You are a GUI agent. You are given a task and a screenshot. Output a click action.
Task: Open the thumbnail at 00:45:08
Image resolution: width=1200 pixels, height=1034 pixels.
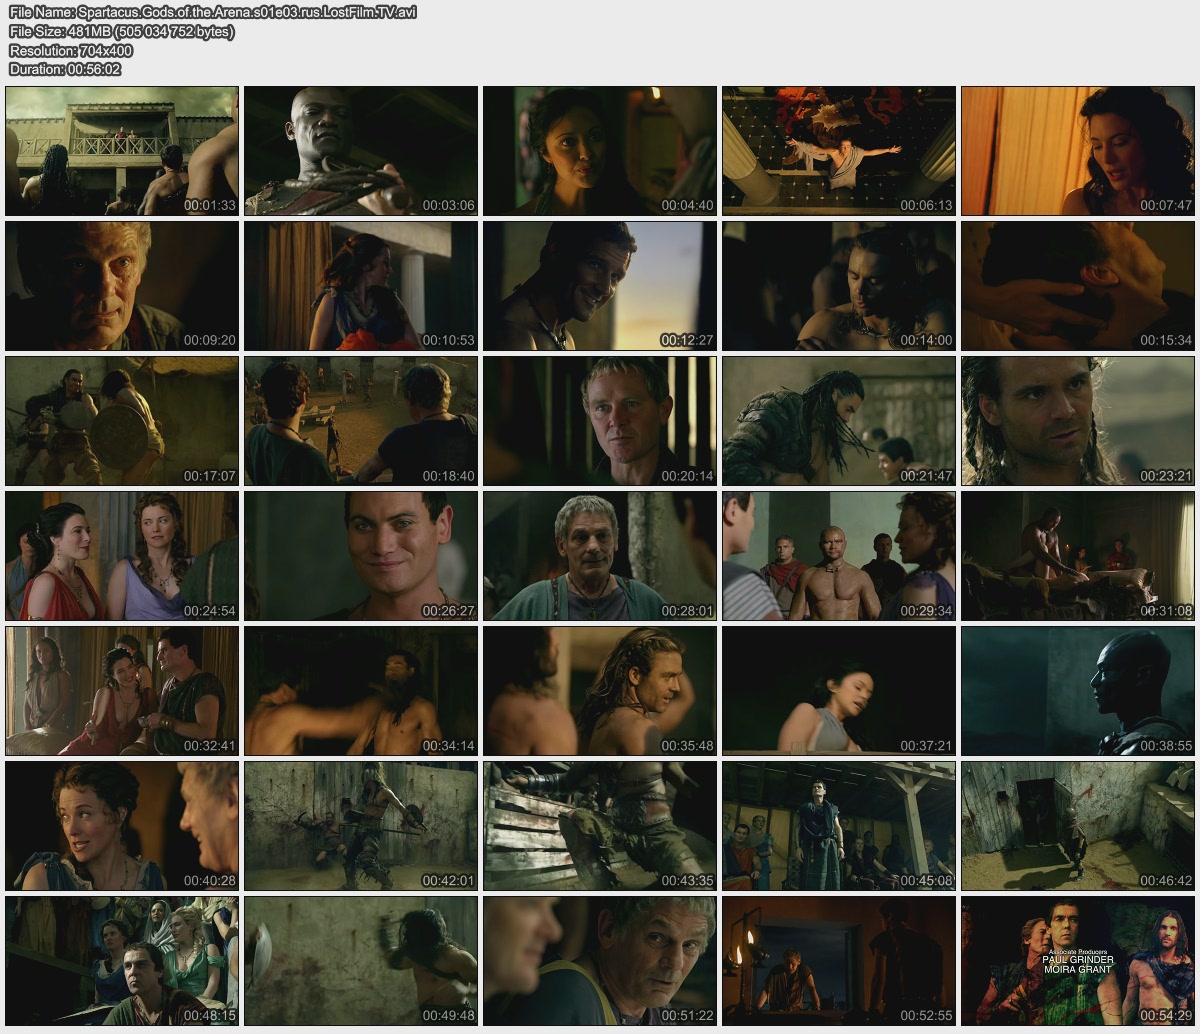pyautogui.click(x=839, y=826)
